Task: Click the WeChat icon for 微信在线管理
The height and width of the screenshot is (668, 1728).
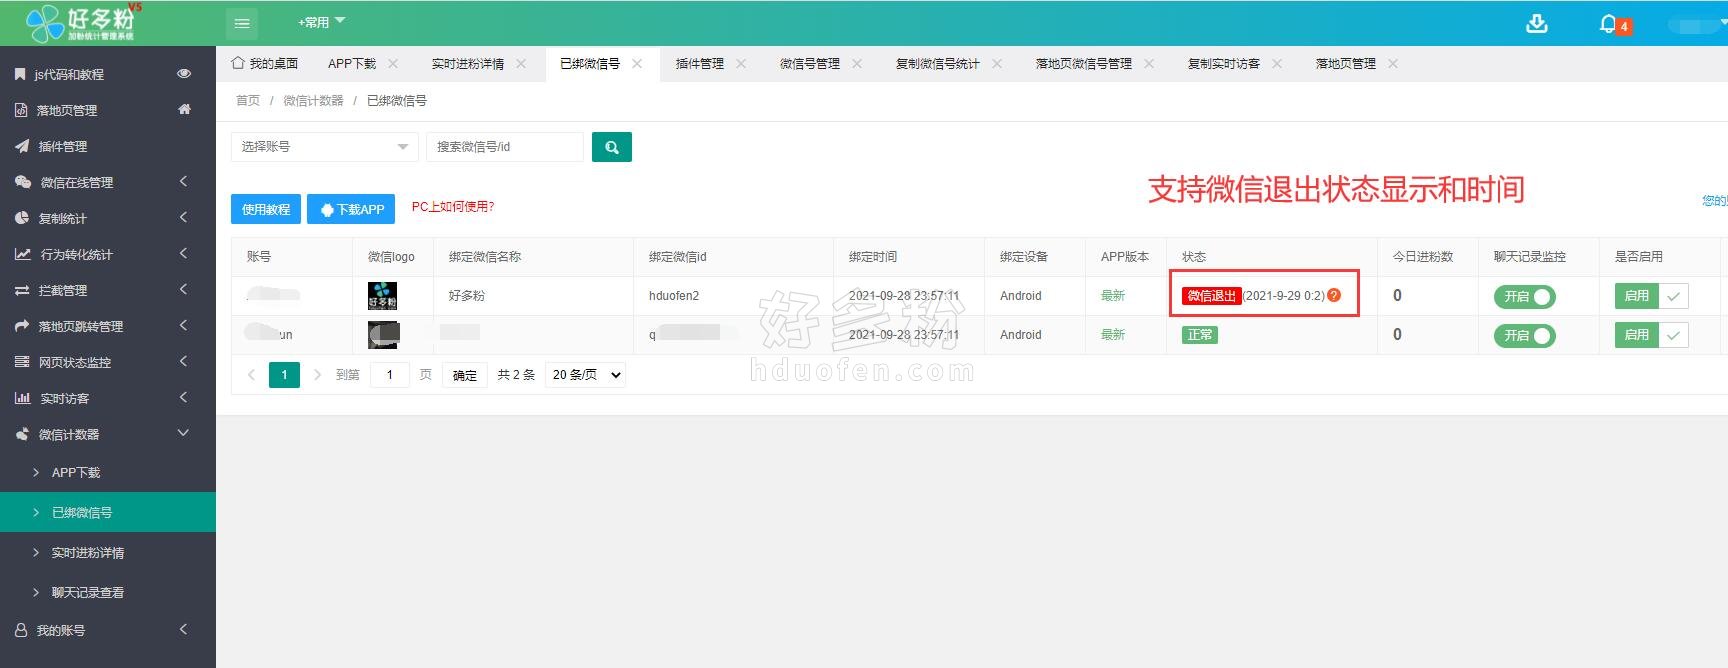Action: pyautogui.click(x=22, y=182)
